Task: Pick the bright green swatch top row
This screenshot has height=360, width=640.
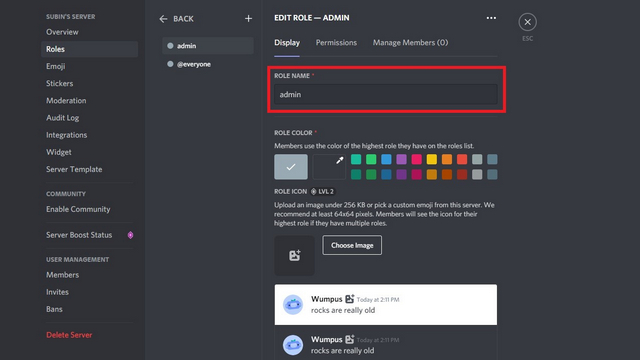Action: (371, 159)
